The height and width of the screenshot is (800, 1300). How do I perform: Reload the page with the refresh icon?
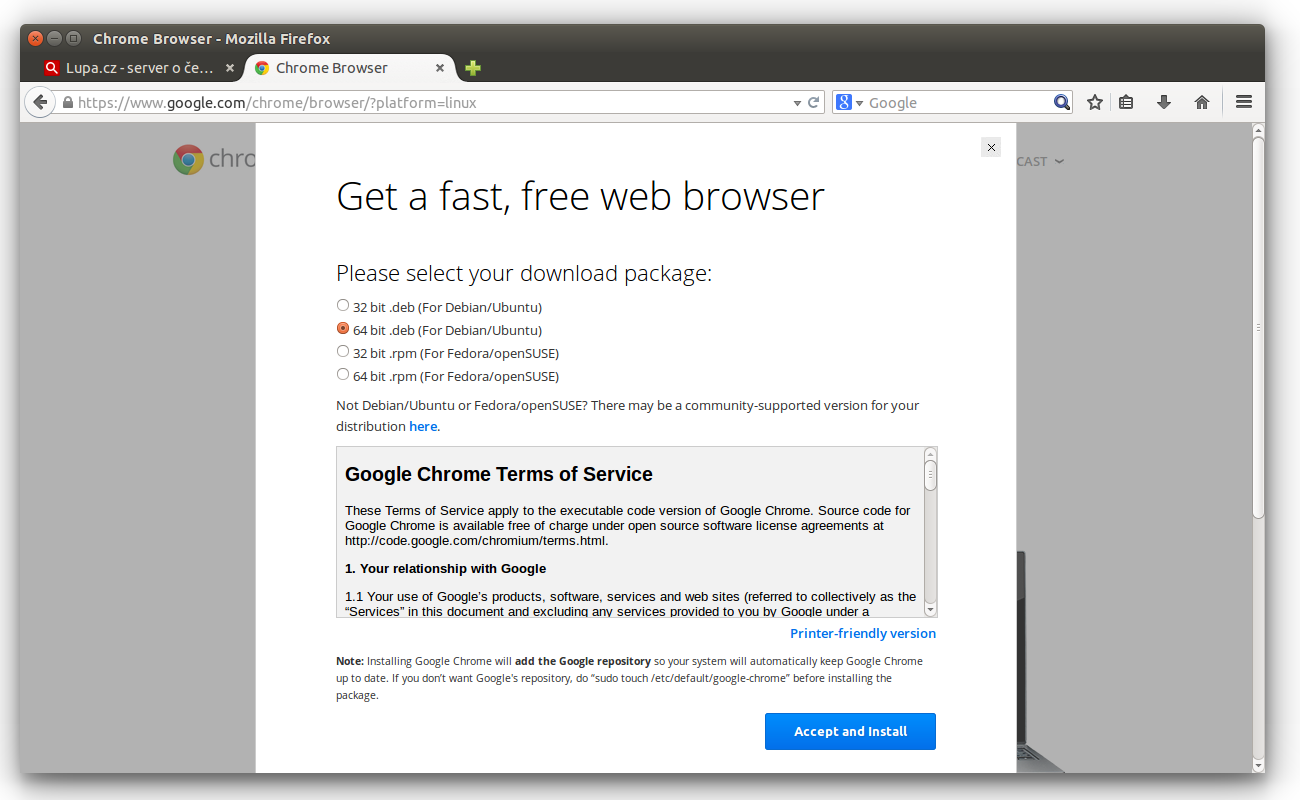pyautogui.click(x=814, y=102)
